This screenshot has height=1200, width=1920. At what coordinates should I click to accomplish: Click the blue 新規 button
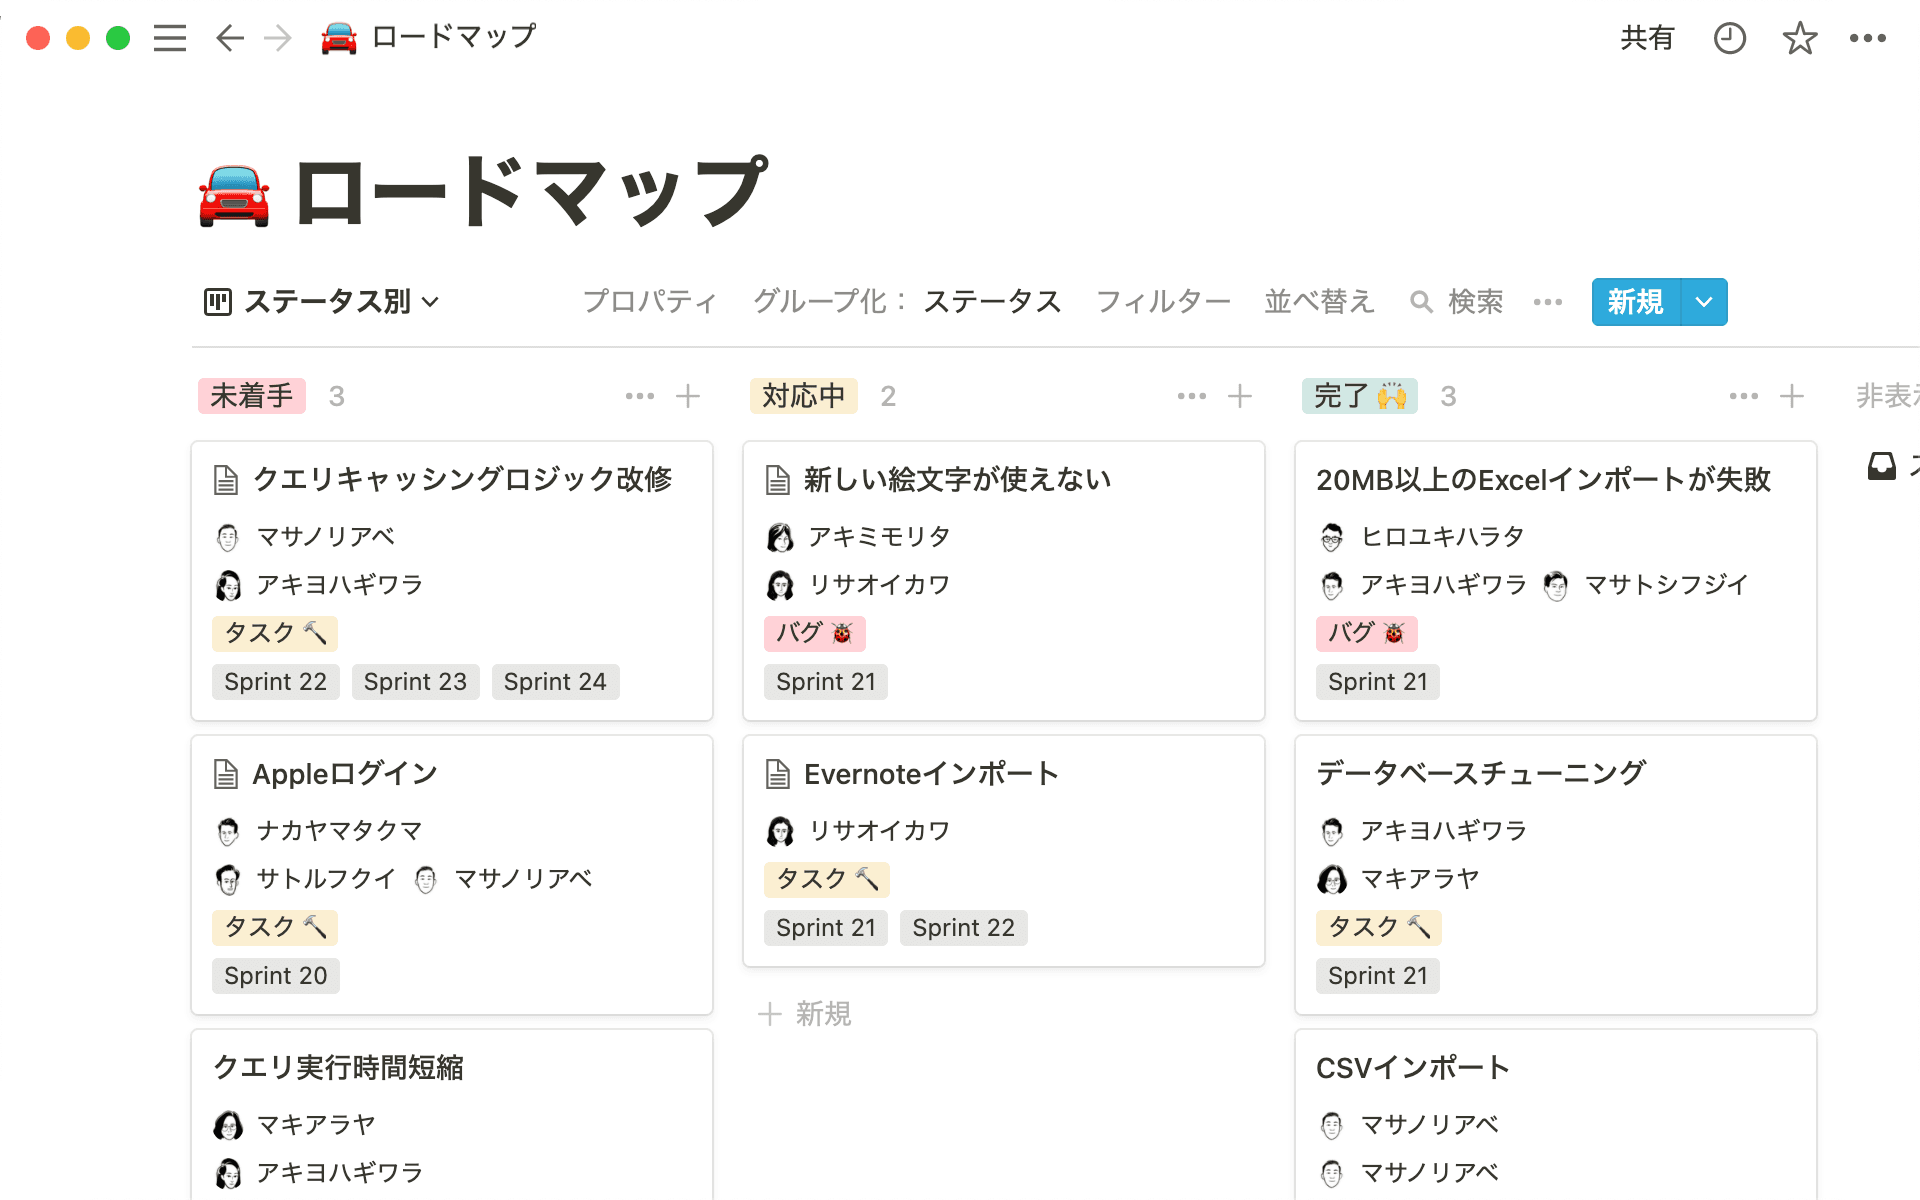point(1636,302)
